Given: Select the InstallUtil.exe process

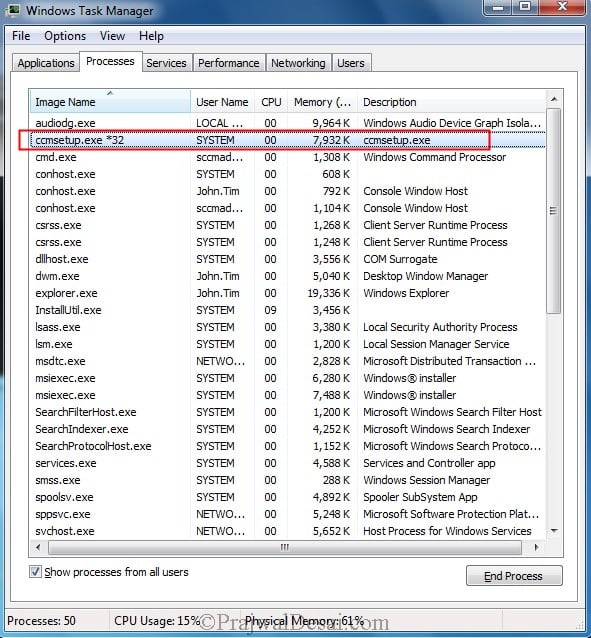Looking at the screenshot, I should pos(288,310).
